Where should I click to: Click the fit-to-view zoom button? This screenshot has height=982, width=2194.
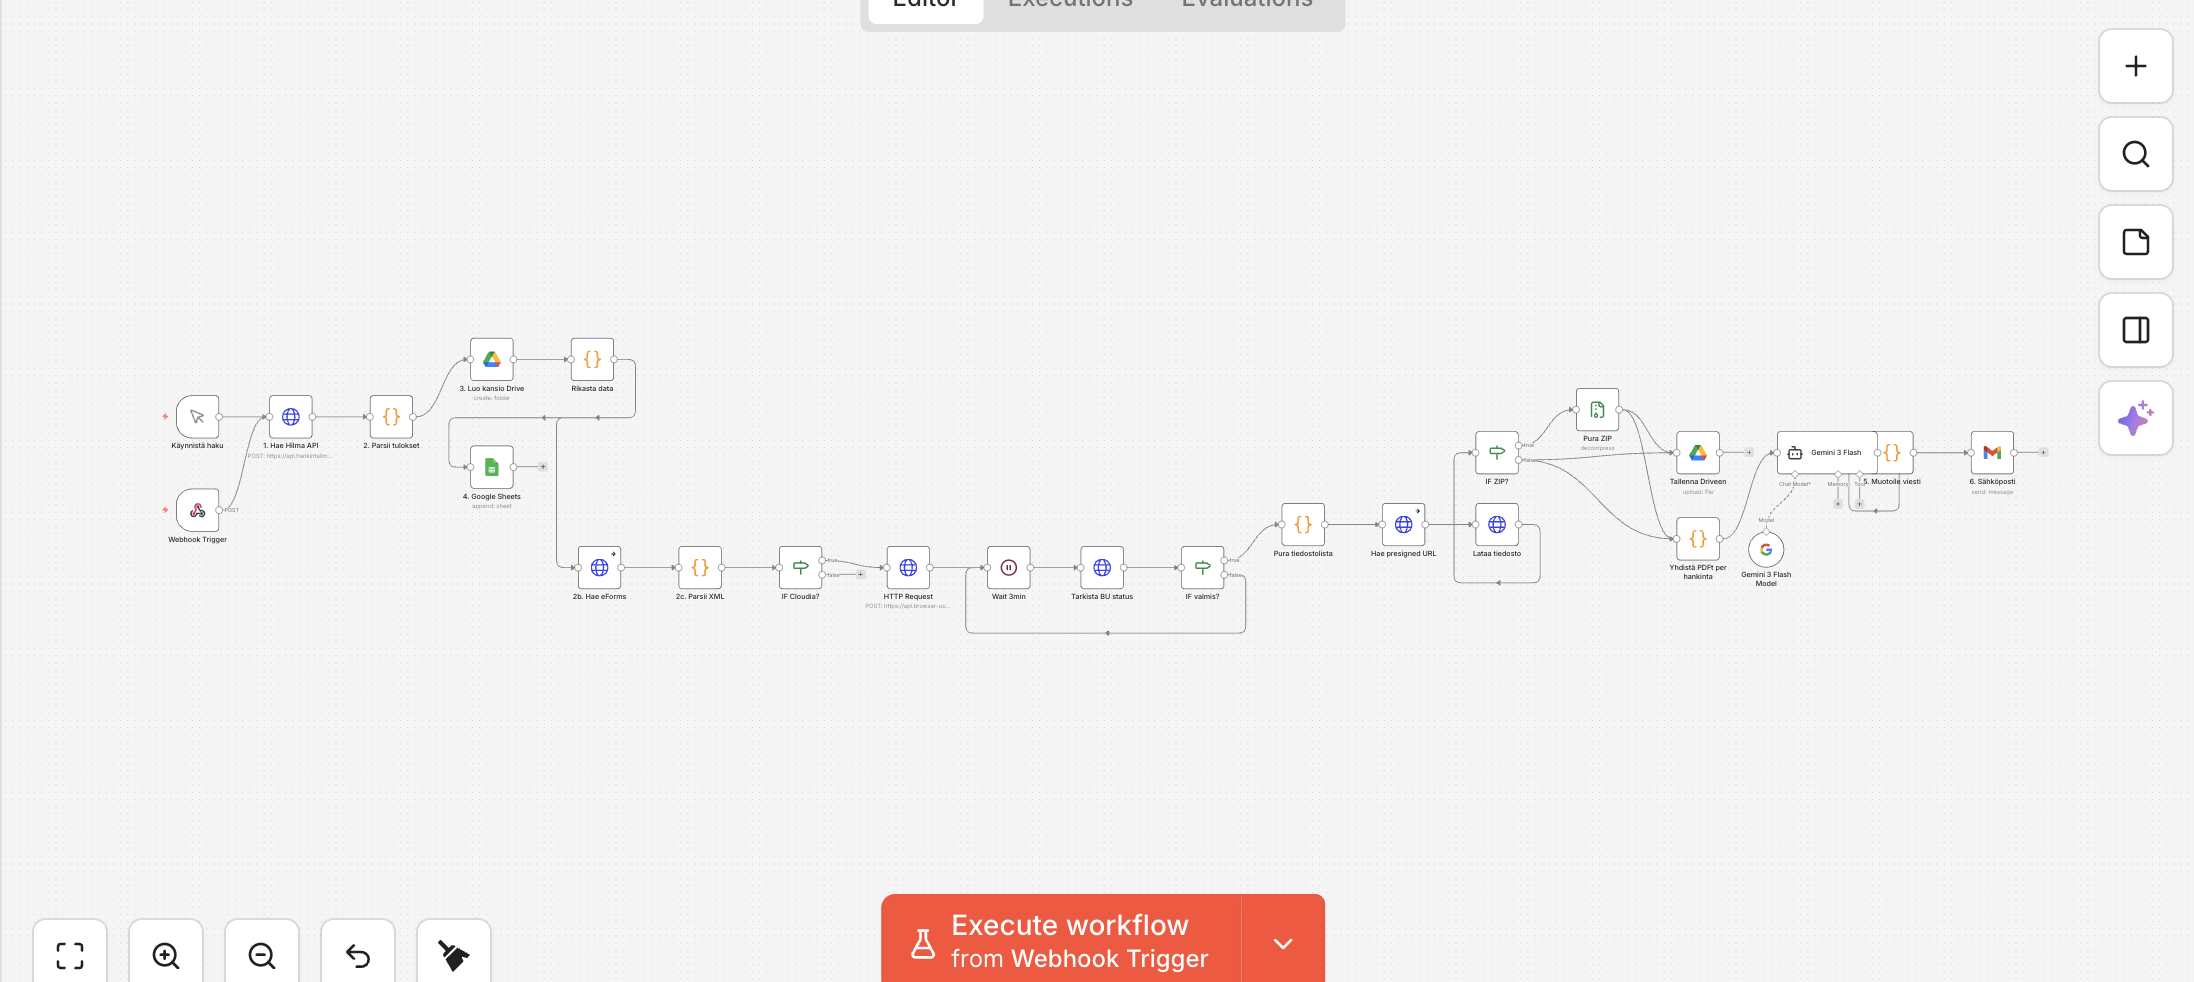[70, 955]
